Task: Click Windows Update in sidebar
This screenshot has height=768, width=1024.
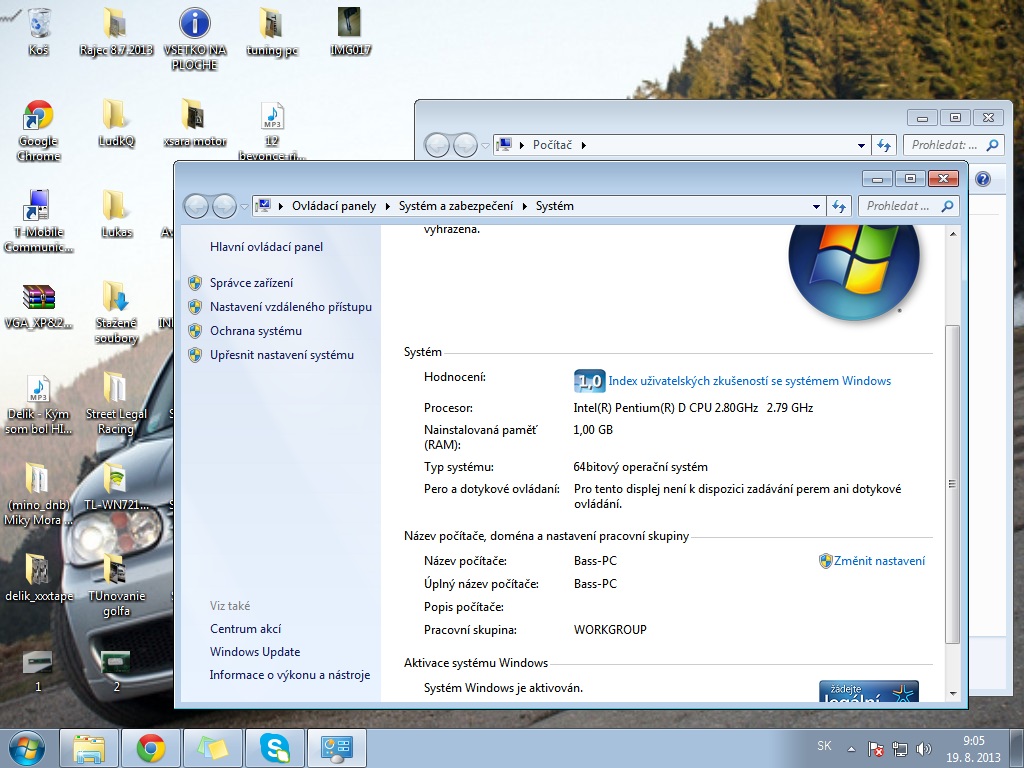Action: 254,652
